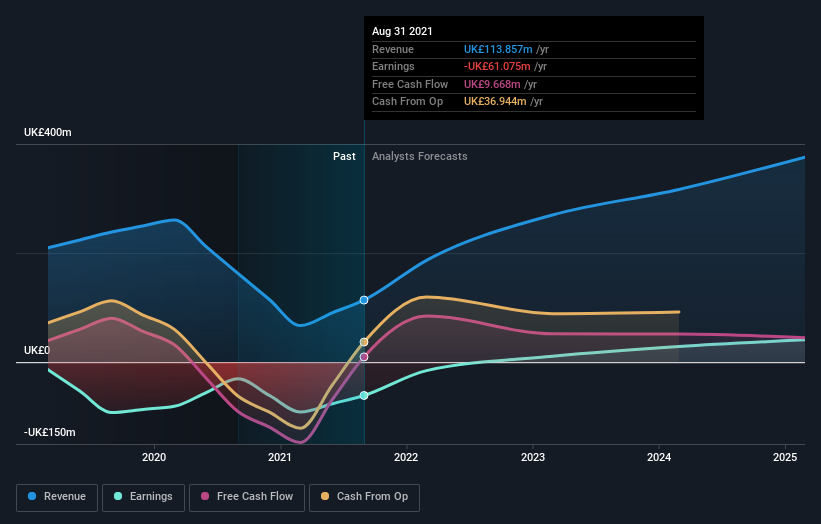Toggle the Cash From Op legend button

[364, 497]
